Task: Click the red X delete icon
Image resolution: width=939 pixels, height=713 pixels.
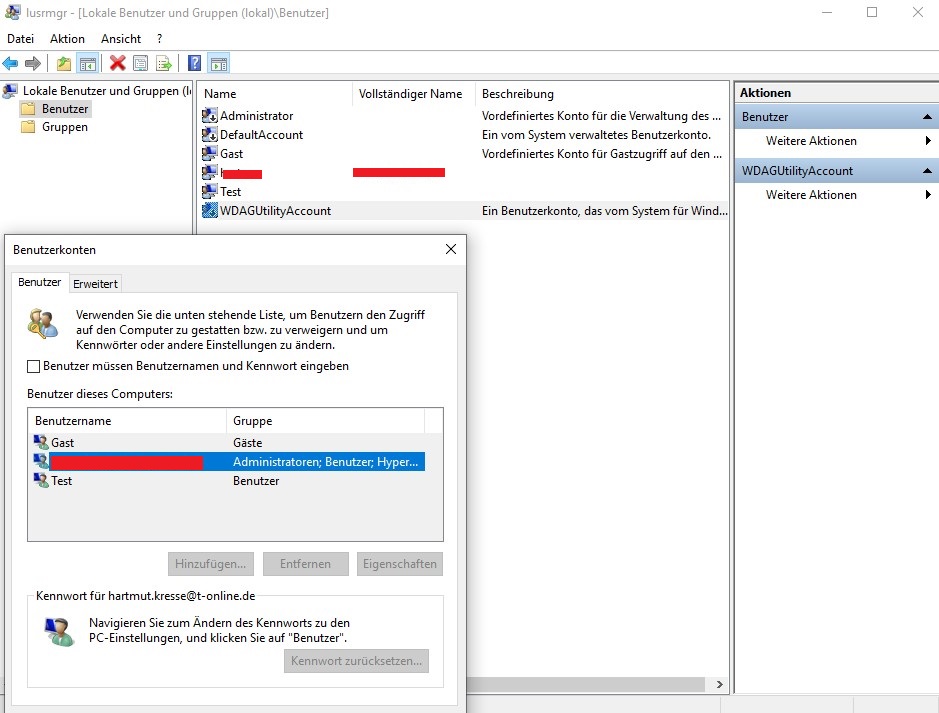Action: tap(117, 64)
